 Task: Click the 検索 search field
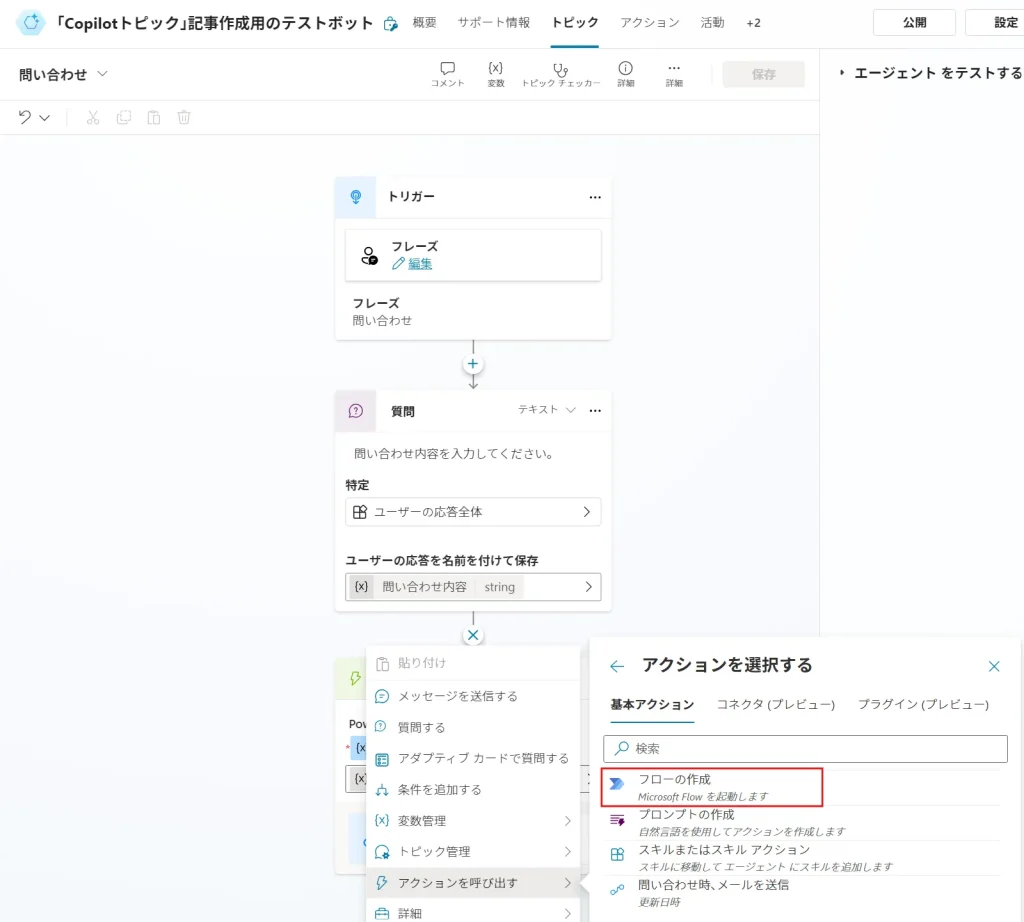coord(805,748)
